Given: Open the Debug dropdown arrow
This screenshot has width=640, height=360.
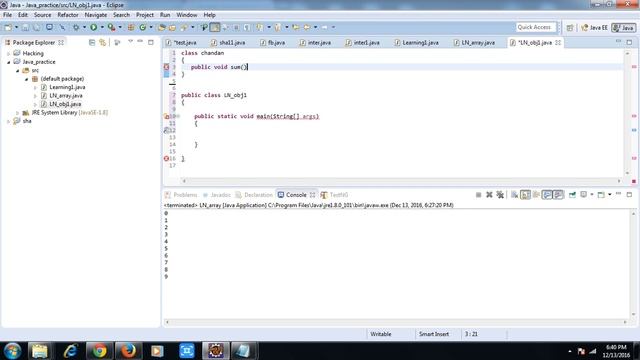Looking at the screenshot, I should click(84, 27).
